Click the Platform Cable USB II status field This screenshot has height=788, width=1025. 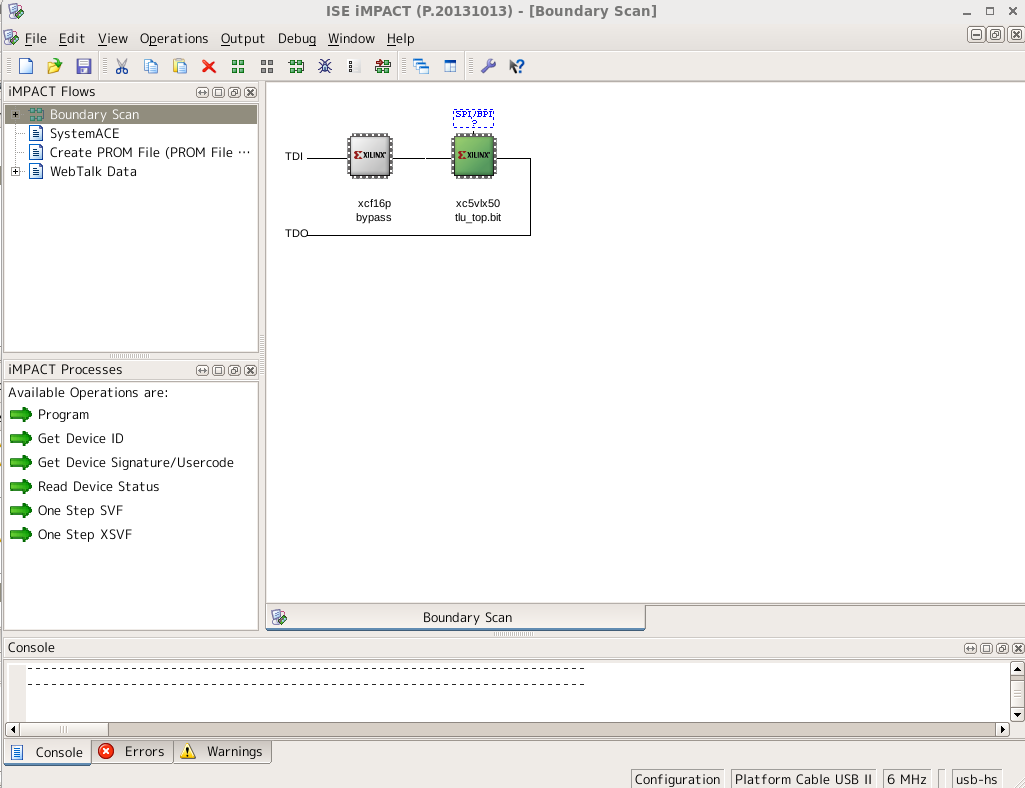coord(803,779)
